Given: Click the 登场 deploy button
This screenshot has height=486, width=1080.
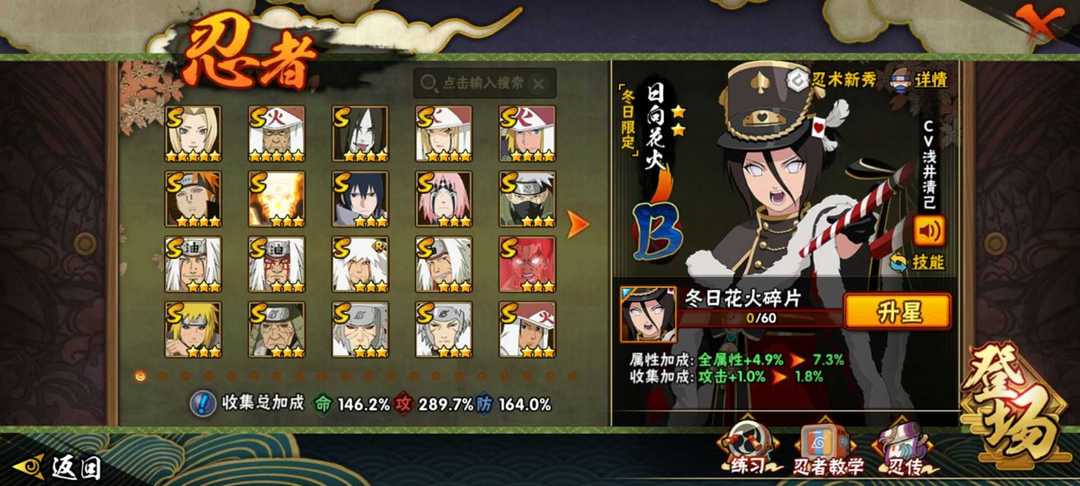Looking at the screenshot, I should click(x=1012, y=405).
